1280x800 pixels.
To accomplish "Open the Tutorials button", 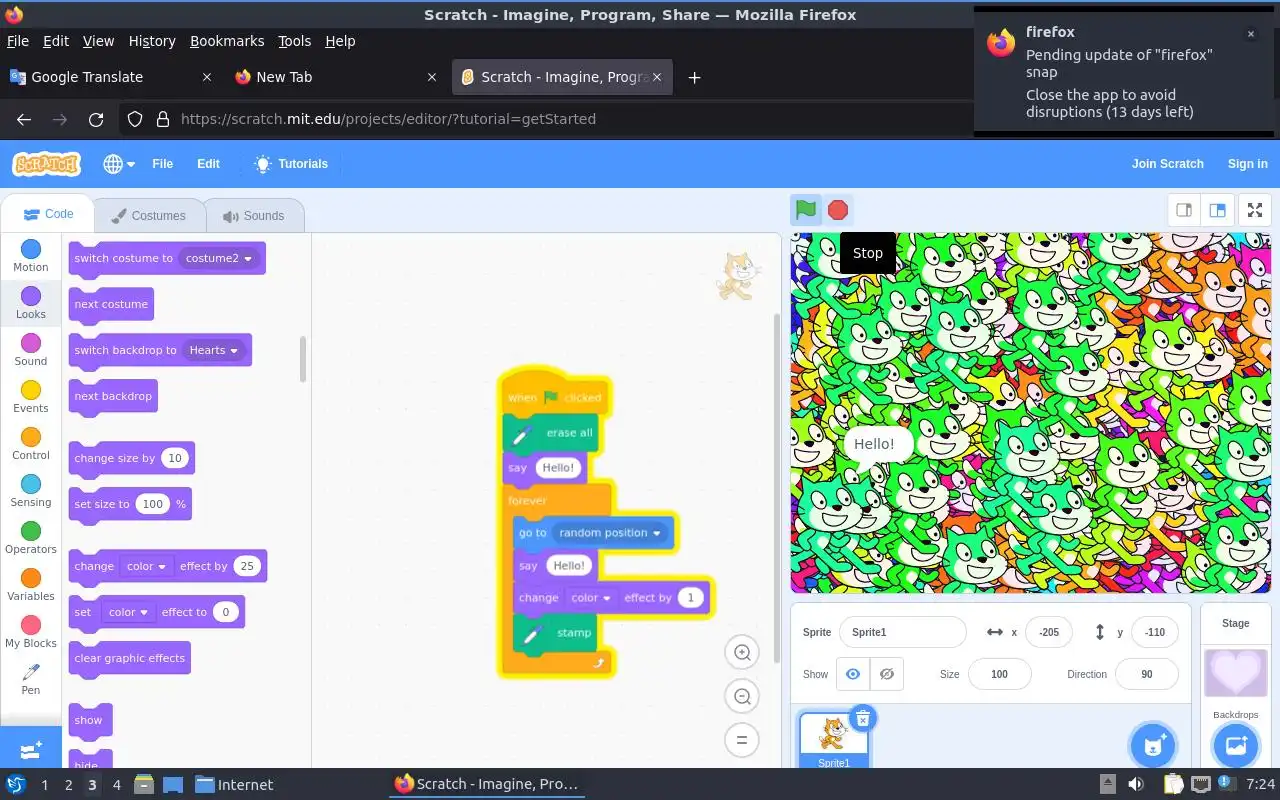I will 291,164.
